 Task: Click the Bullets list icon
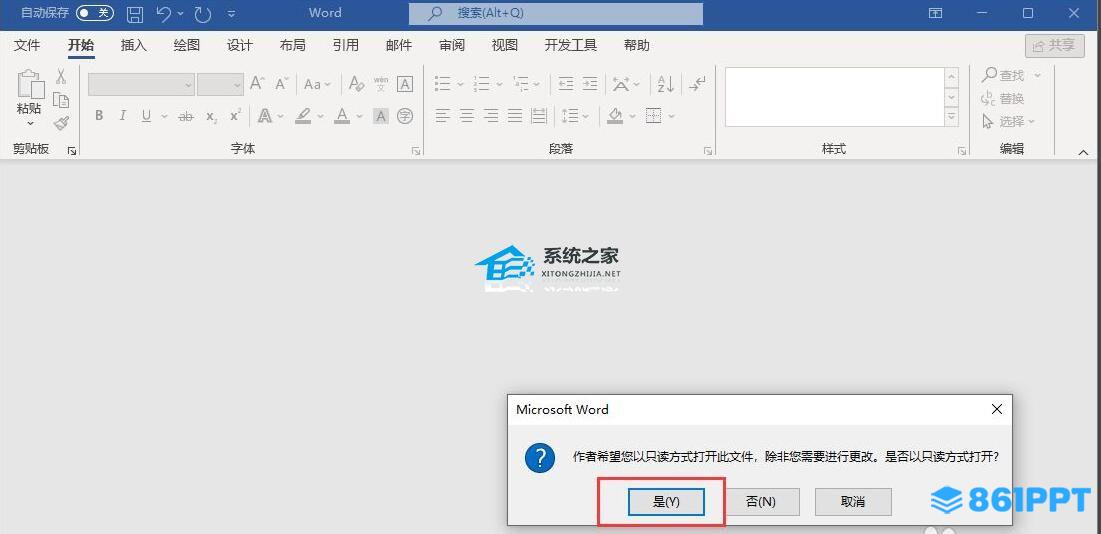(442, 84)
